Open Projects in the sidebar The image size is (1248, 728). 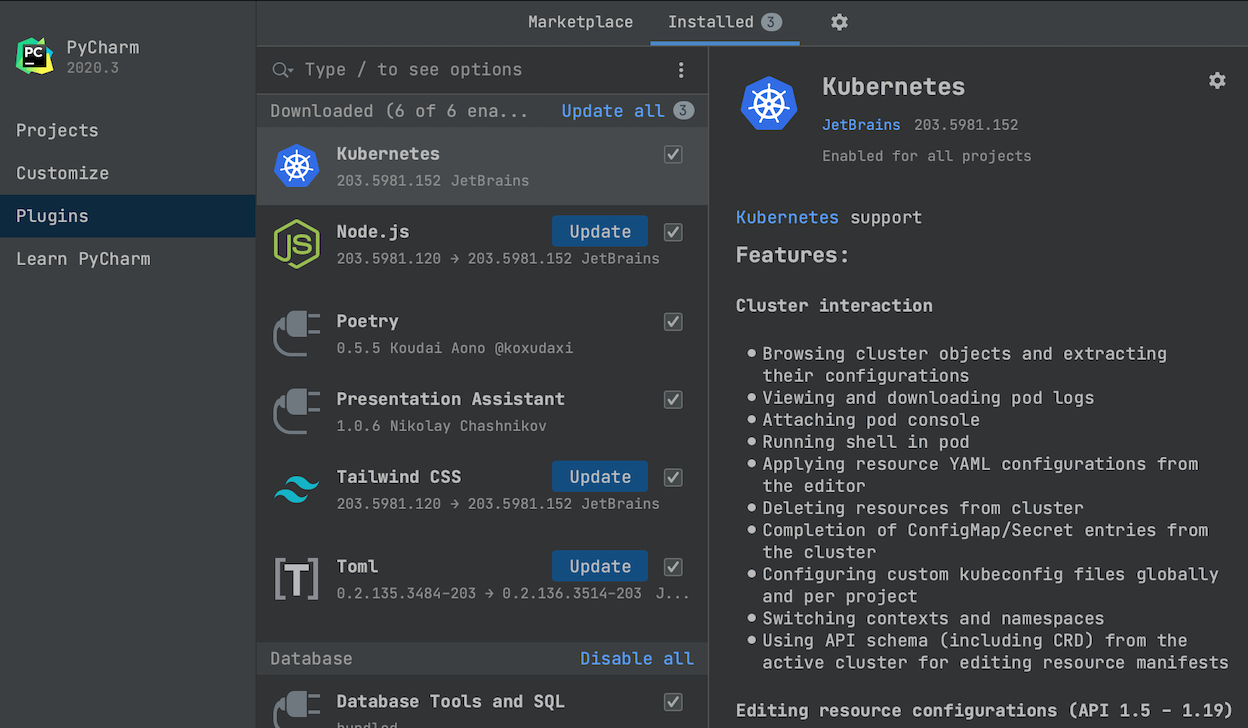[x=128, y=130]
